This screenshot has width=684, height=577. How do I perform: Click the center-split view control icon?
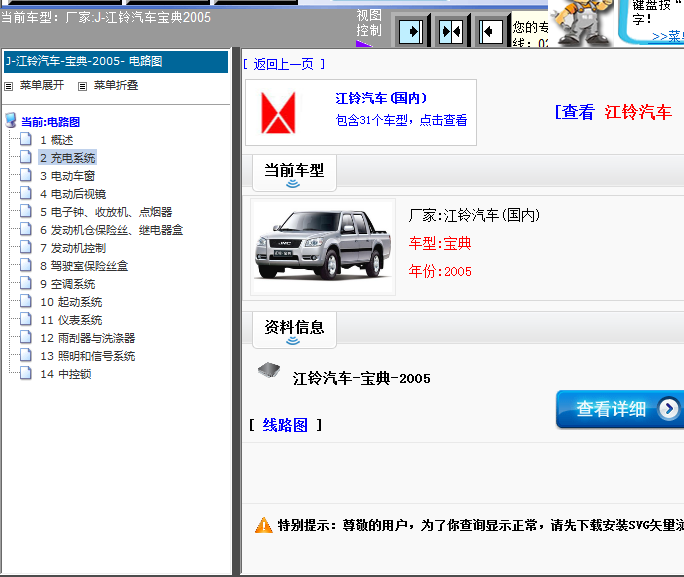(x=451, y=31)
